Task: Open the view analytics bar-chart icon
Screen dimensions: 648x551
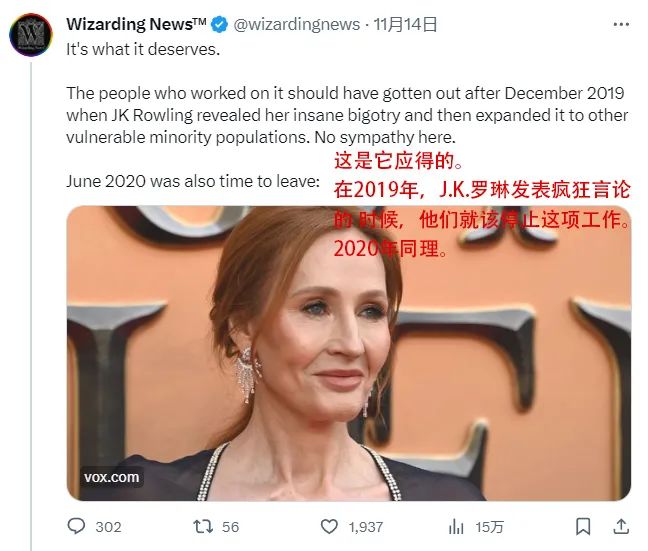Action: [456, 527]
